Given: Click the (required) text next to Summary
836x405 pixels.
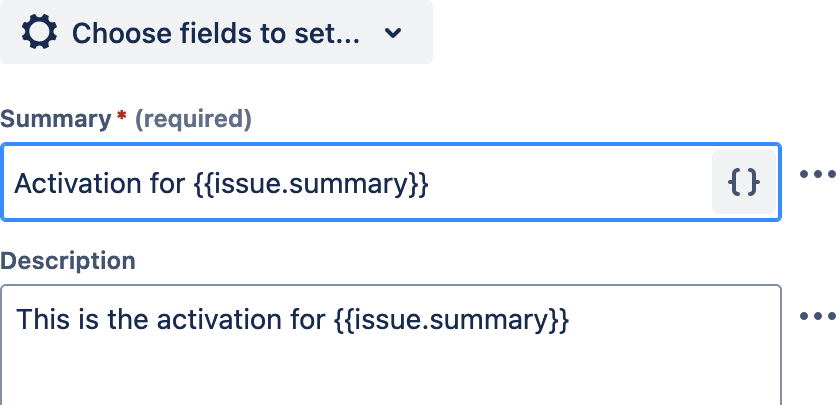Looking at the screenshot, I should pyautogui.click(x=192, y=119).
